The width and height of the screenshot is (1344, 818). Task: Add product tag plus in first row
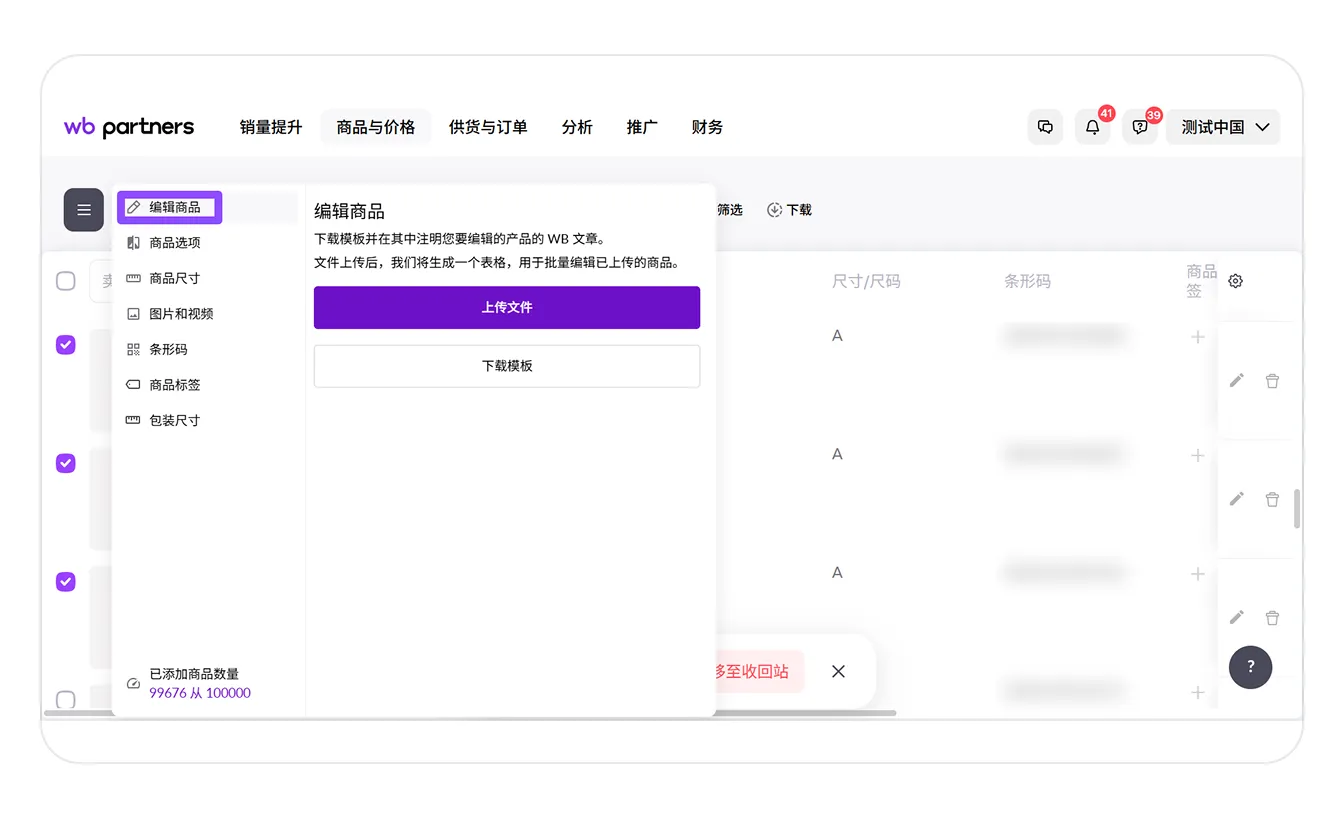coord(1197,337)
